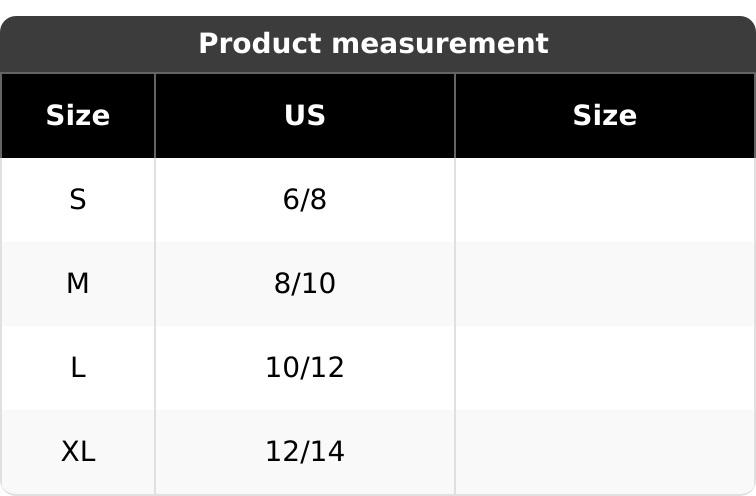Click the empty last-column cell in the L row

(x=605, y=368)
